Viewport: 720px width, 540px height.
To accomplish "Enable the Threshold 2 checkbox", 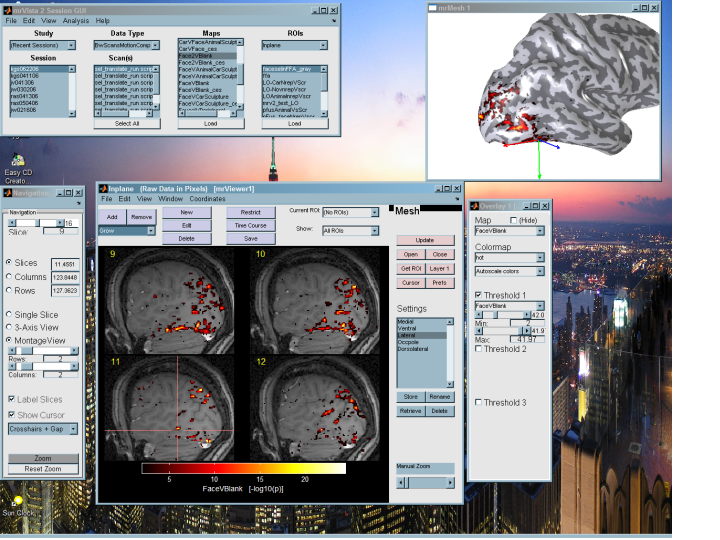I will click(x=478, y=349).
